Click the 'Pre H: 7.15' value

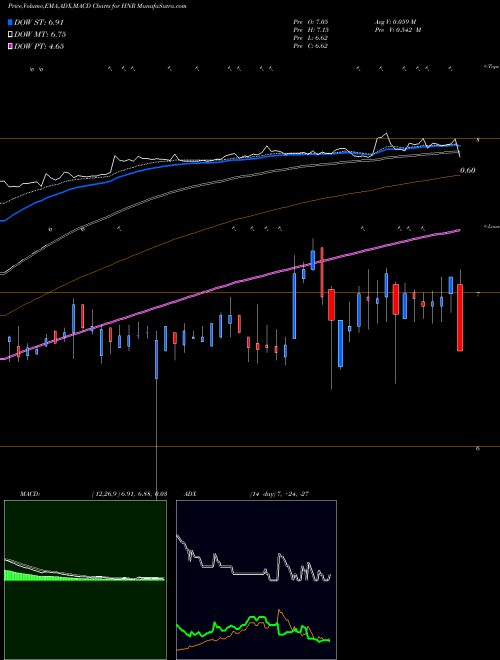point(311,30)
